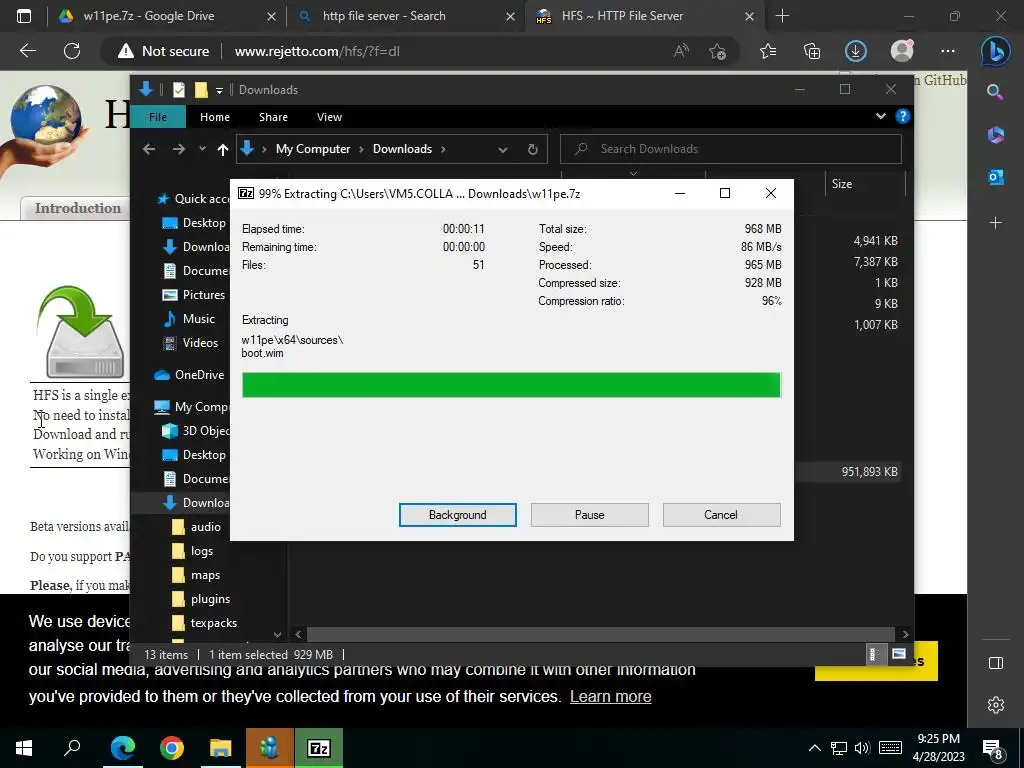The width and height of the screenshot is (1024, 768).
Task: Cancel the w11pe.7z extraction
Action: click(721, 515)
